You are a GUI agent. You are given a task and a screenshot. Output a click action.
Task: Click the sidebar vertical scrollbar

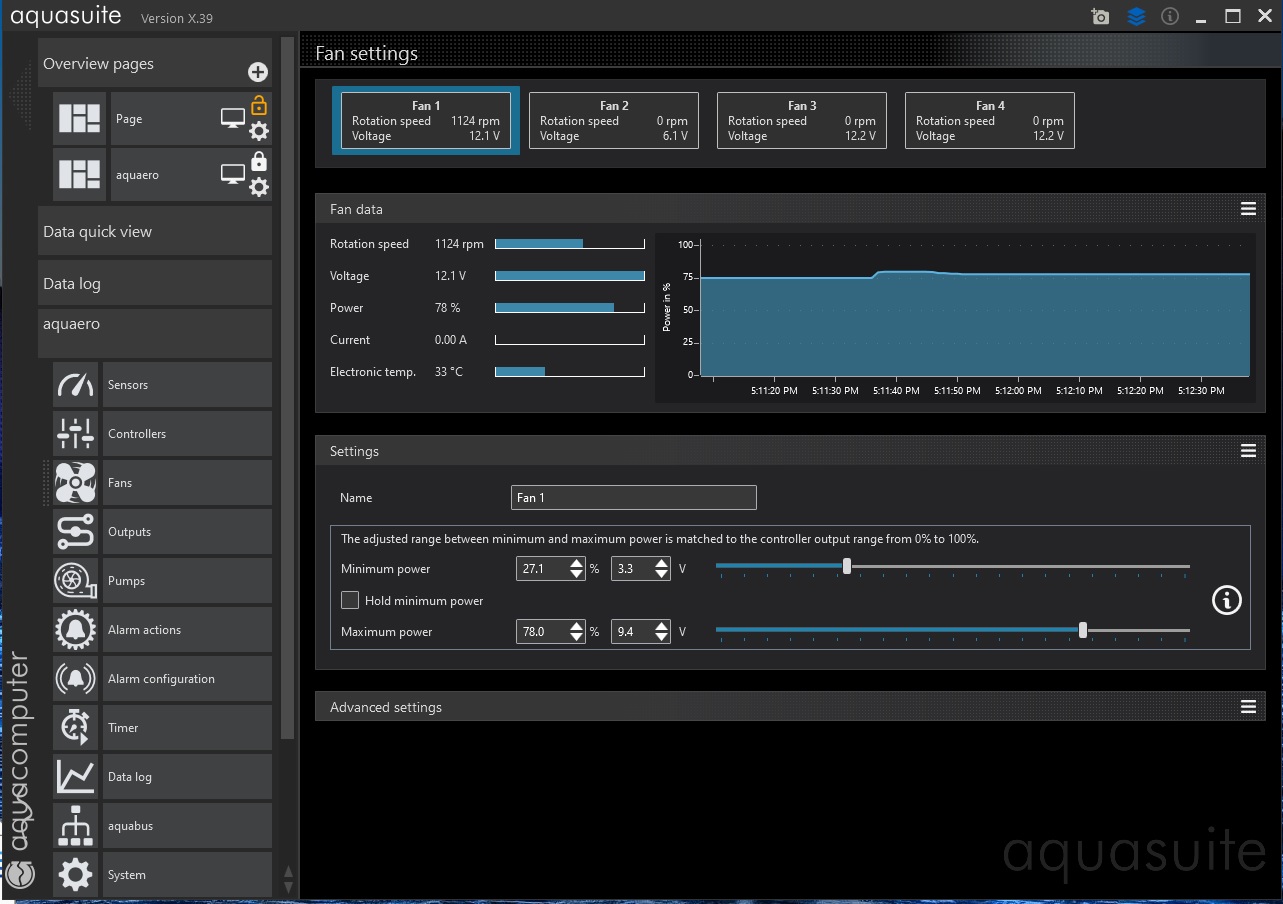[288, 388]
